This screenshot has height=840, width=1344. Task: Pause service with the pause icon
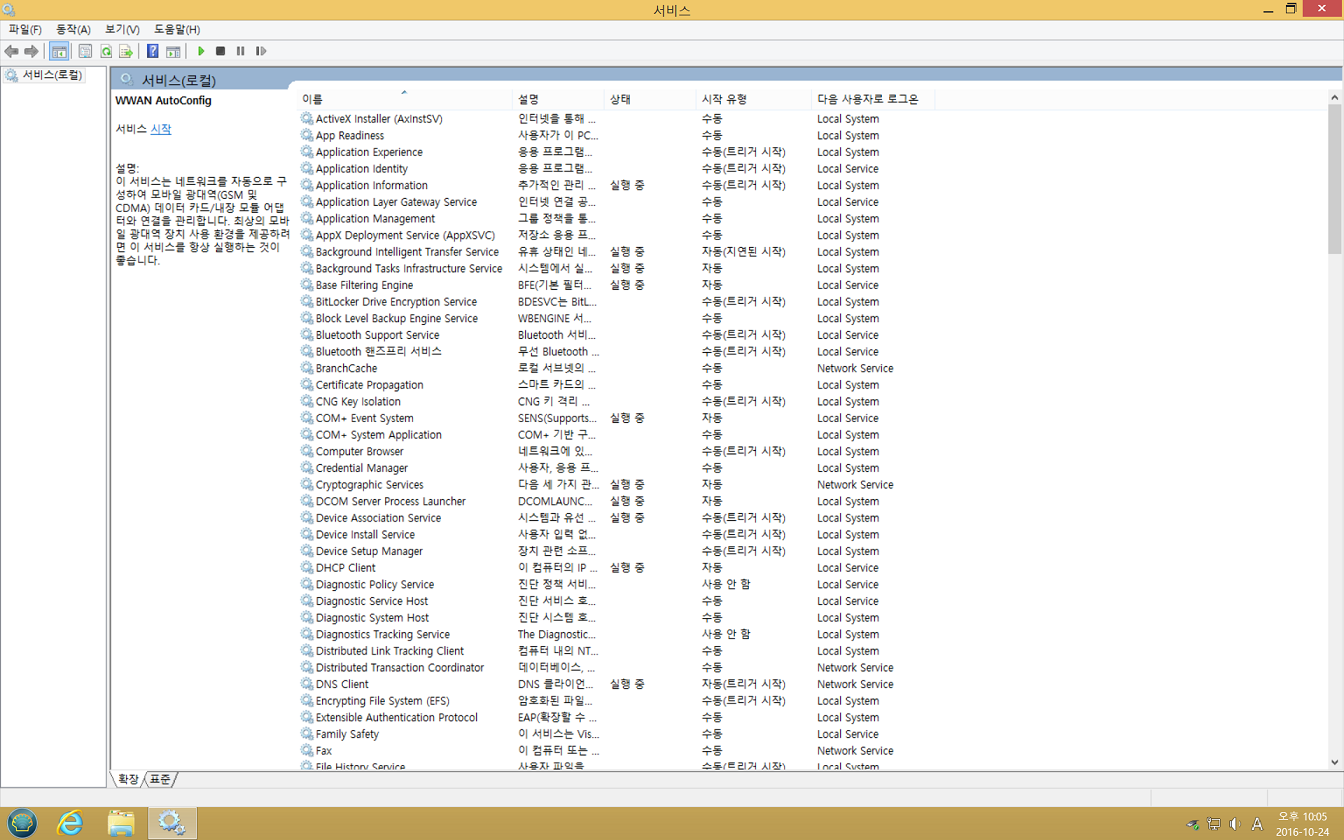(241, 51)
